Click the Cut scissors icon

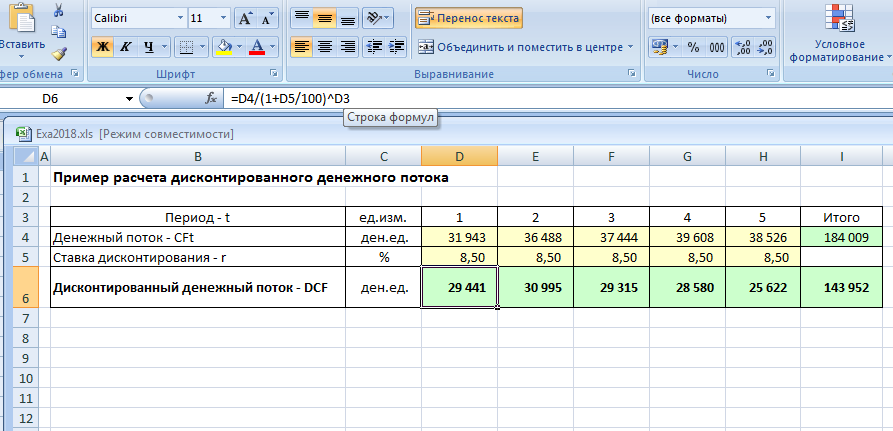point(58,10)
